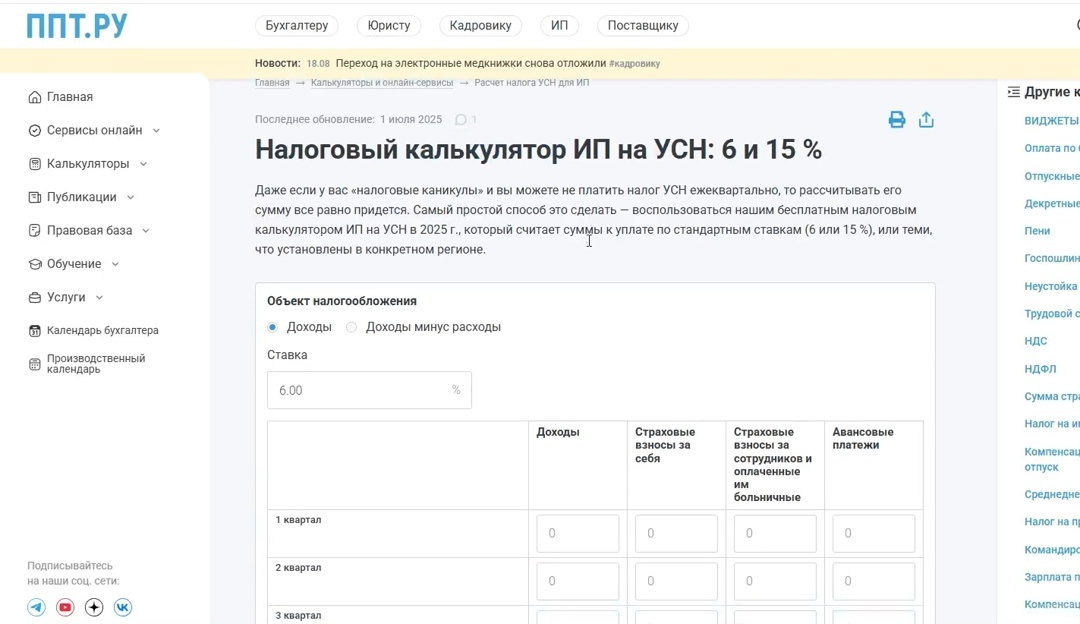Click the Услуги briefcase icon
Viewport: 1080px width, 624px height.
pos(34,298)
